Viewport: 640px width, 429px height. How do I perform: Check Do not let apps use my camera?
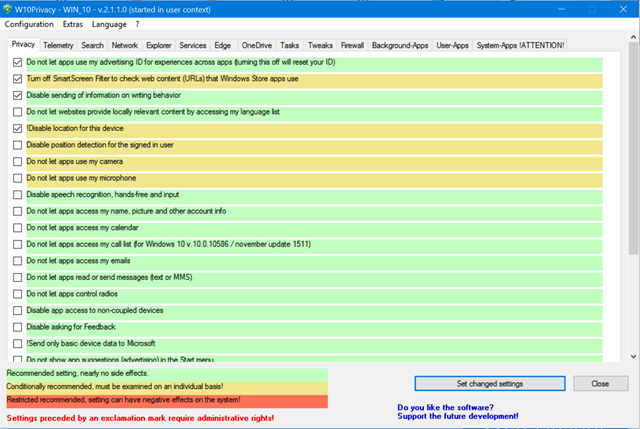click(x=17, y=162)
